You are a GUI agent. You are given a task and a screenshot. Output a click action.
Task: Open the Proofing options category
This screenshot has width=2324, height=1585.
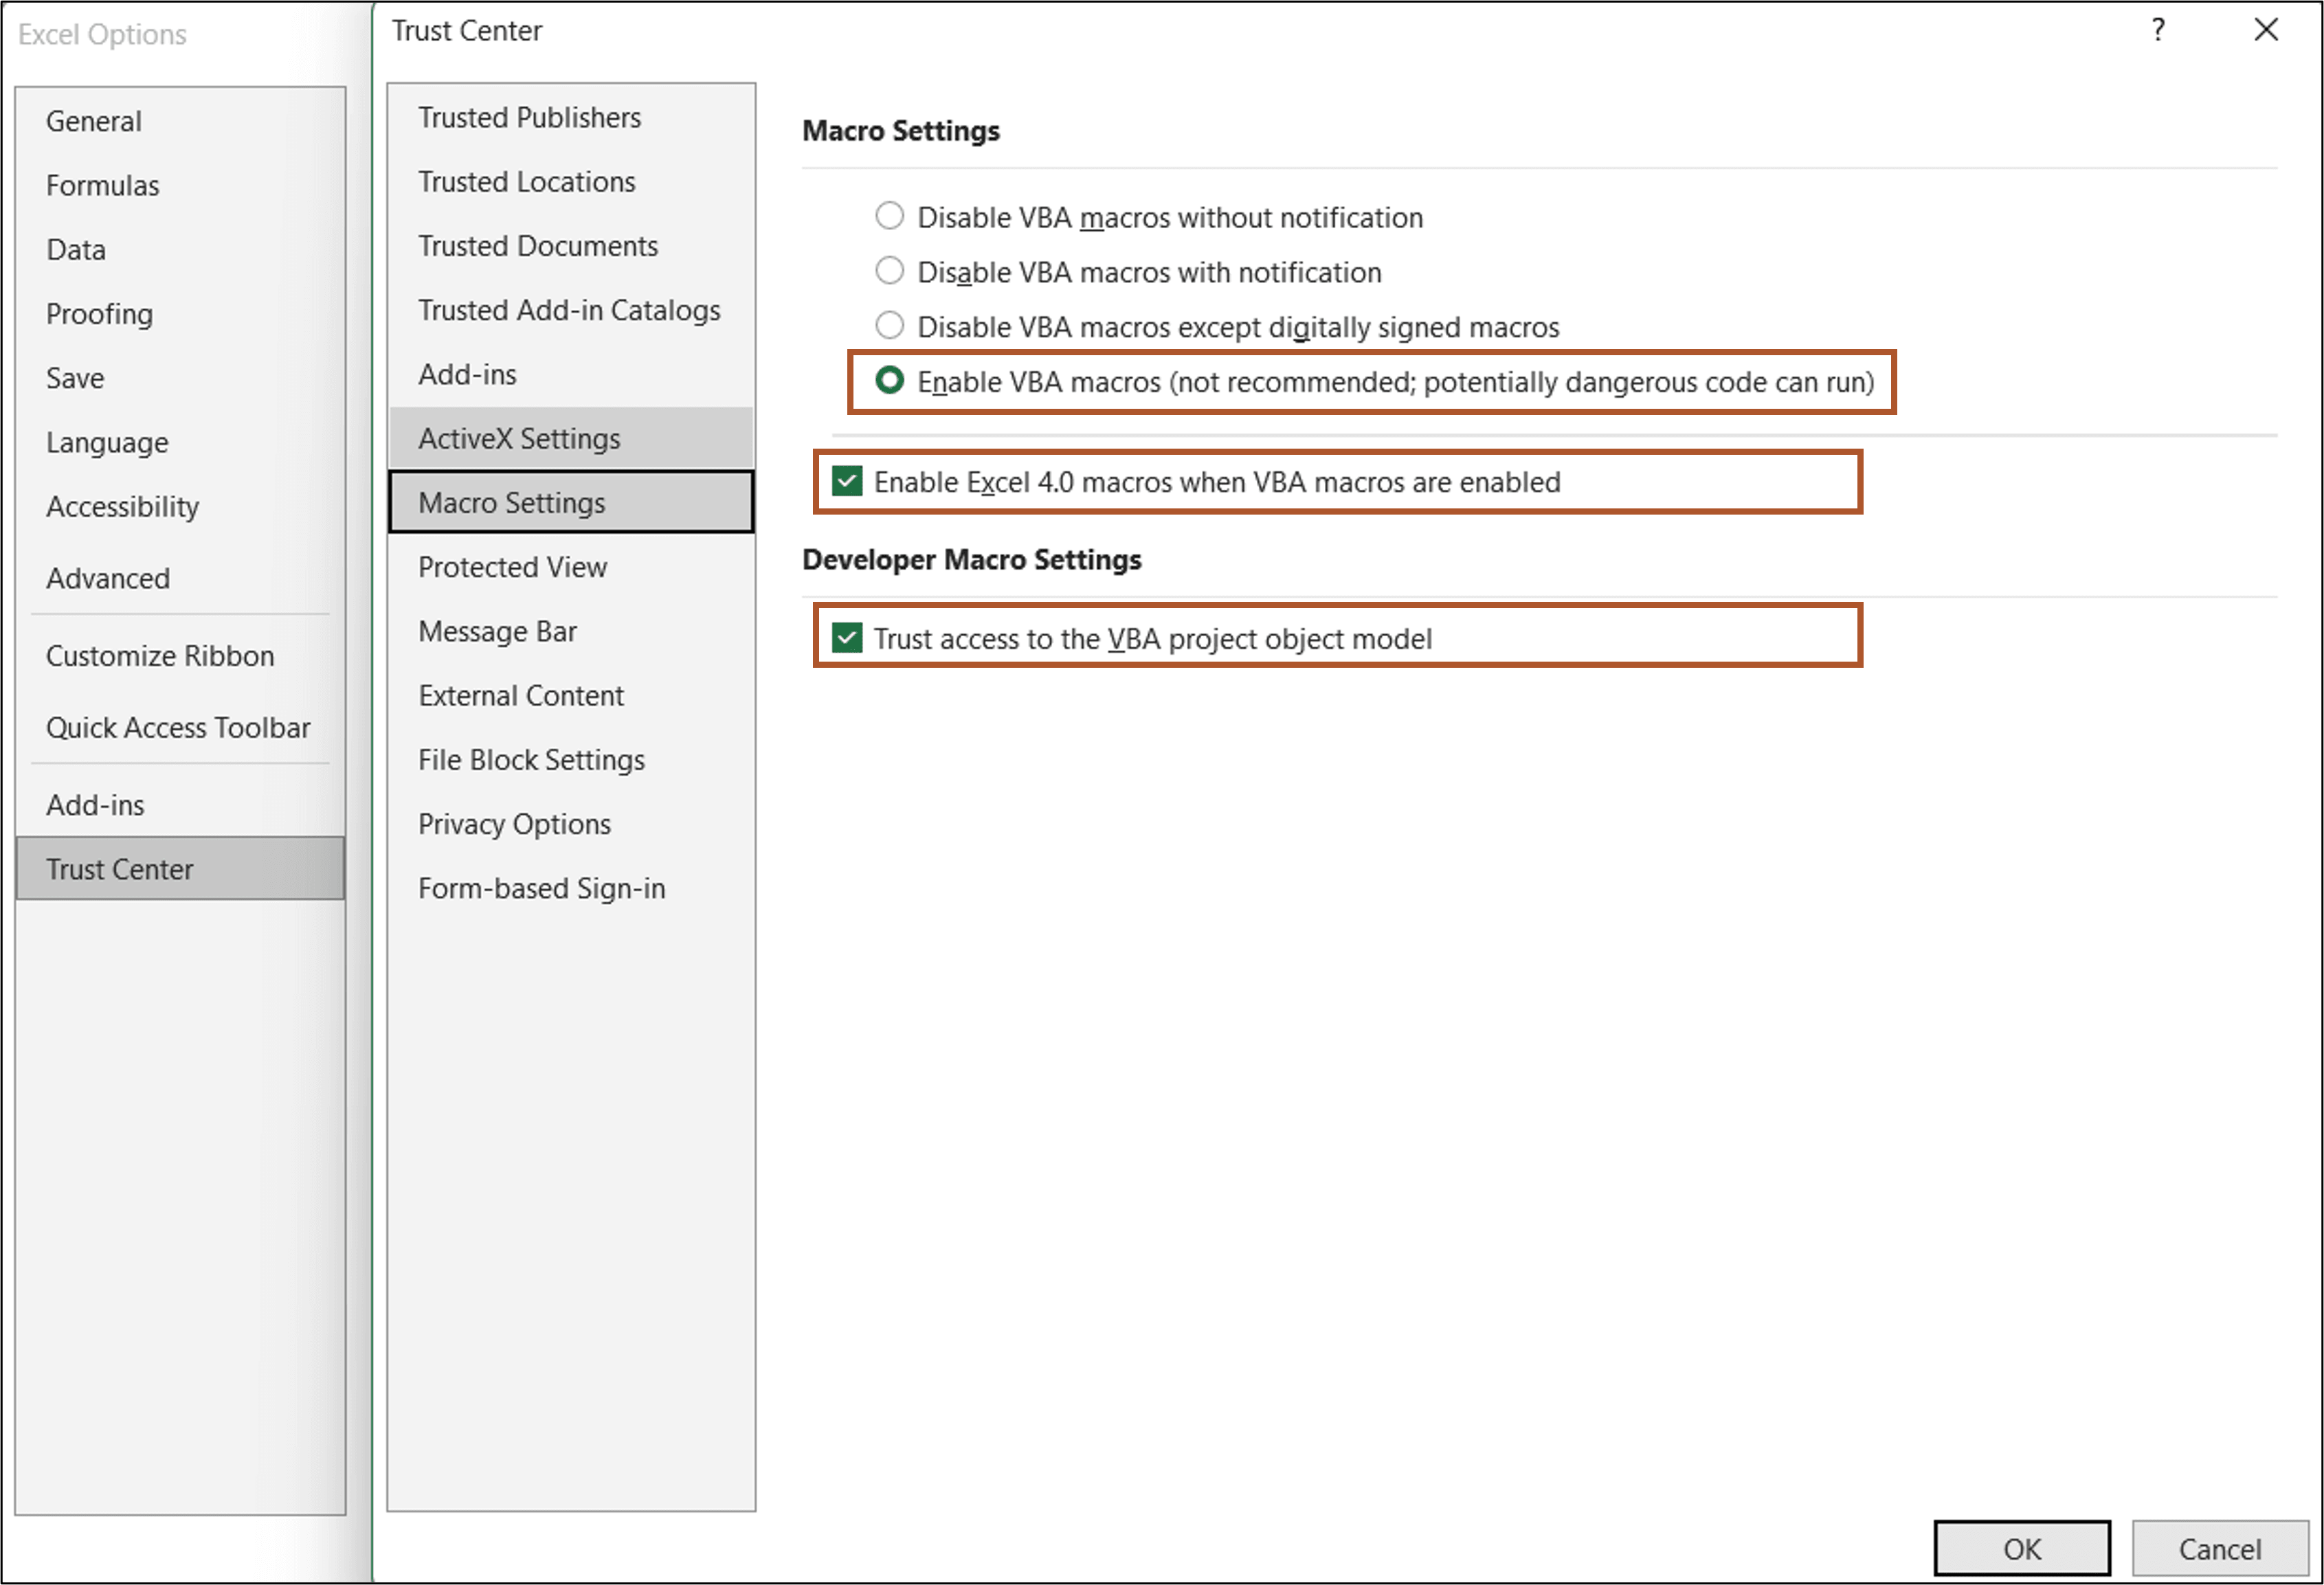99,313
